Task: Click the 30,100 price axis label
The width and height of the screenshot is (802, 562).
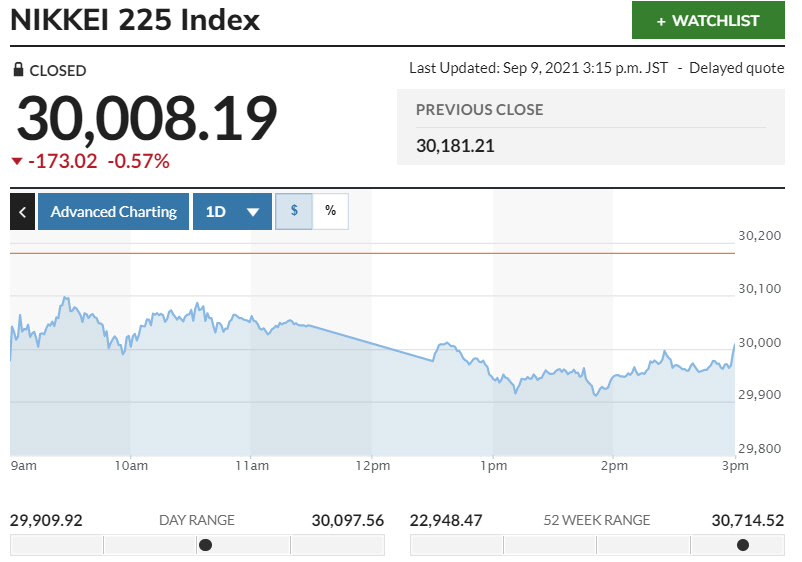Action: click(x=759, y=289)
